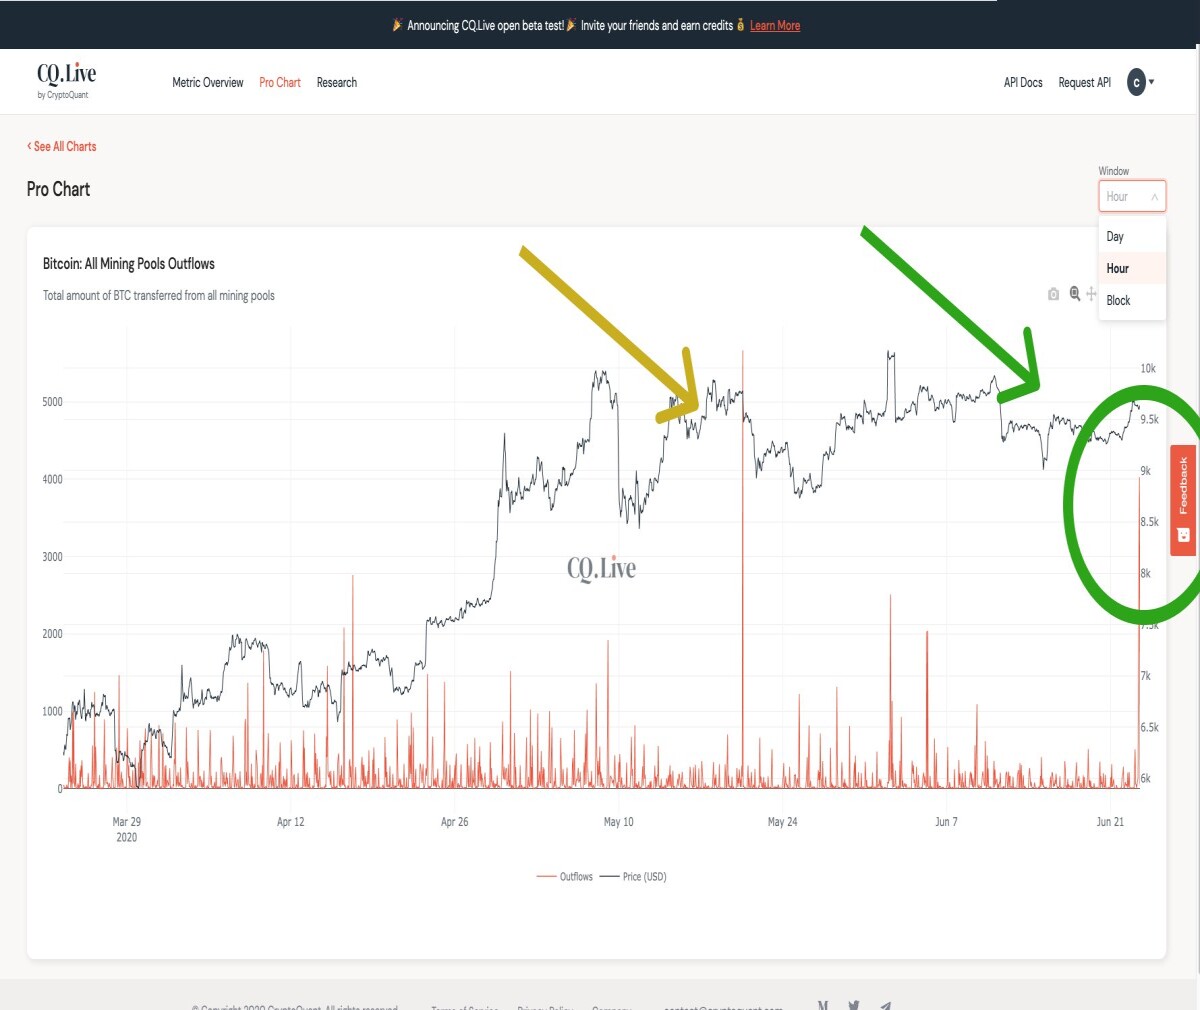
Task: Choose Hour option in dropdown list
Action: point(1132,268)
